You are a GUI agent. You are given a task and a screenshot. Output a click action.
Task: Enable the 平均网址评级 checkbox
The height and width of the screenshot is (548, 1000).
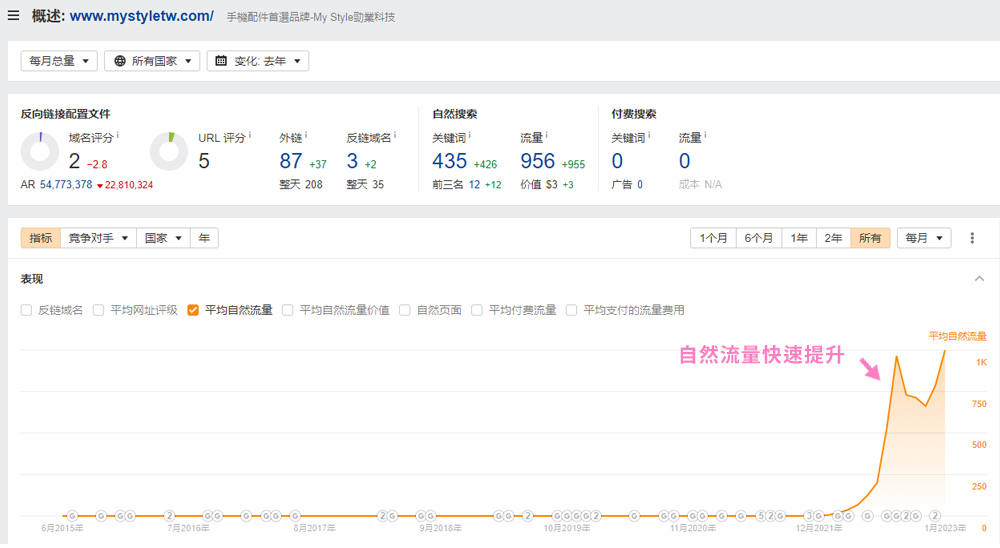click(x=98, y=310)
